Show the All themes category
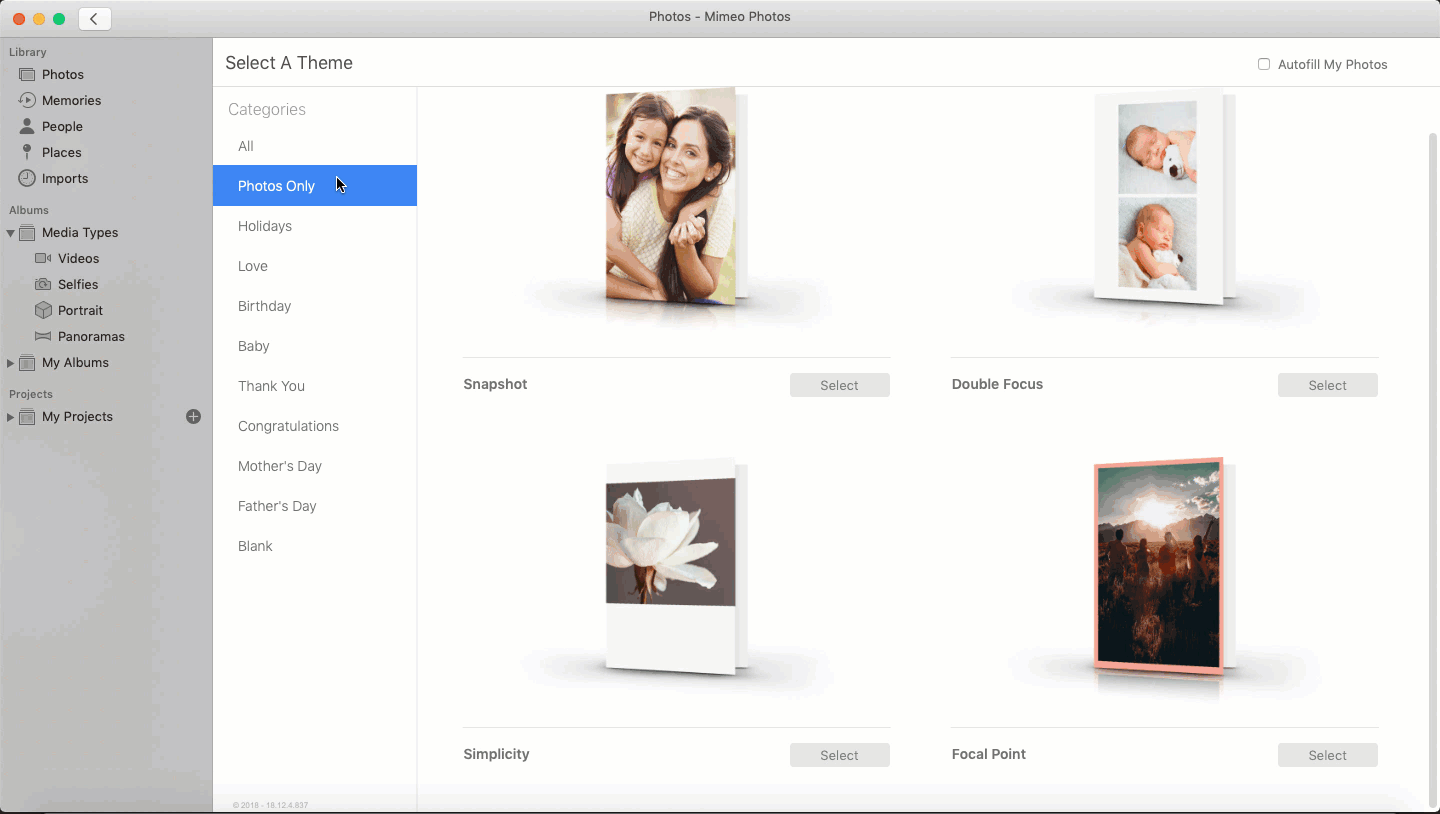The image size is (1440, 814). click(315, 146)
